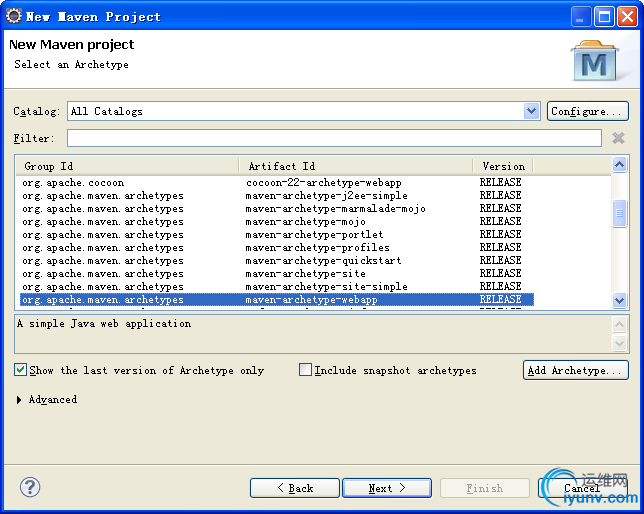Viewport: 644px width, 514px height.
Task: Click the Finish button
Action: tap(485, 488)
